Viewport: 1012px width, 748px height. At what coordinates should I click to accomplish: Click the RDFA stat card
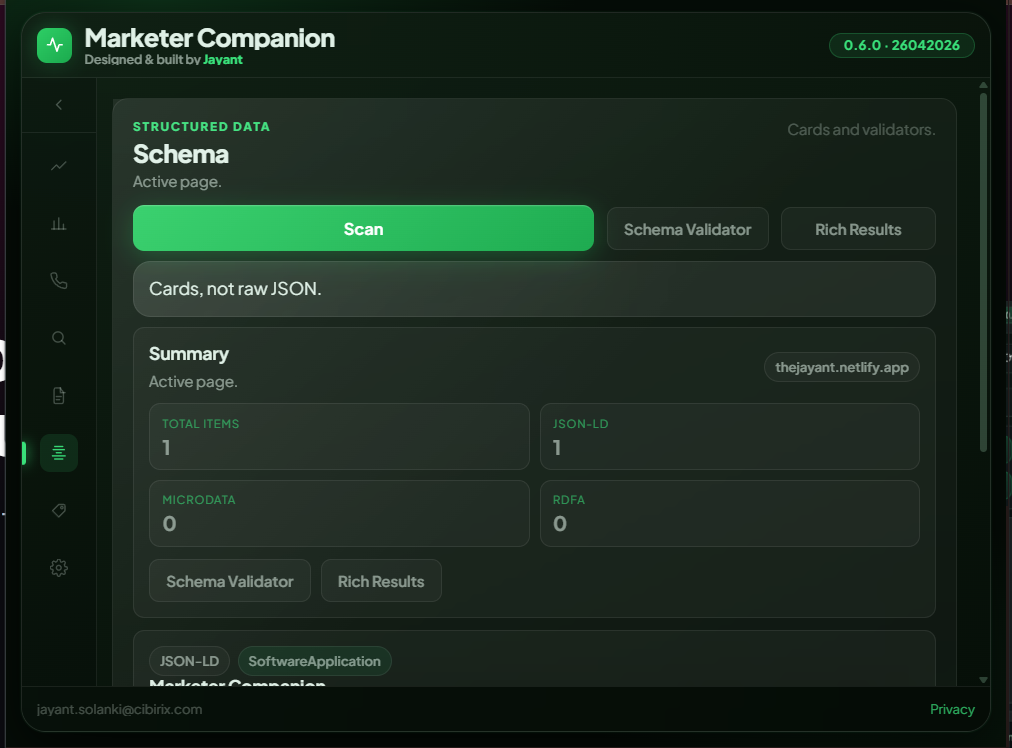point(729,513)
